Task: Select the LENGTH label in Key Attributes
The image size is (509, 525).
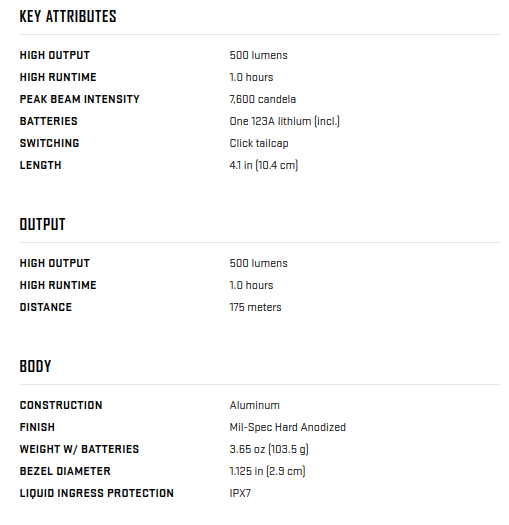Action: [x=41, y=165]
